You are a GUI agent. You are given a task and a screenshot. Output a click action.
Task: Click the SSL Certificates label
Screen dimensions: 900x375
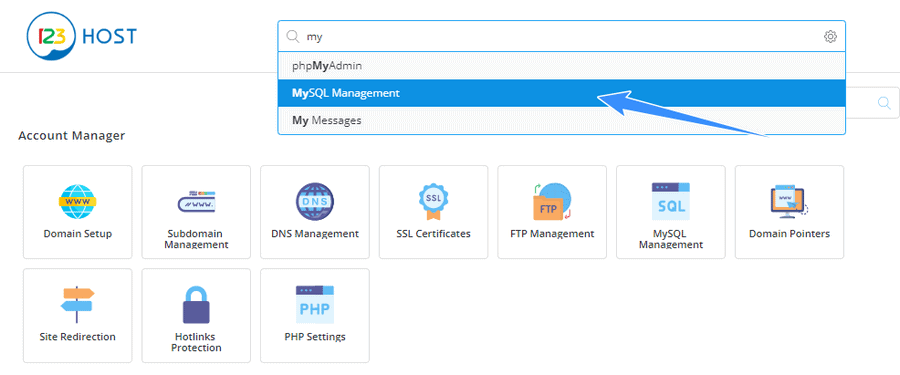pyautogui.click(x=433, y=234)
